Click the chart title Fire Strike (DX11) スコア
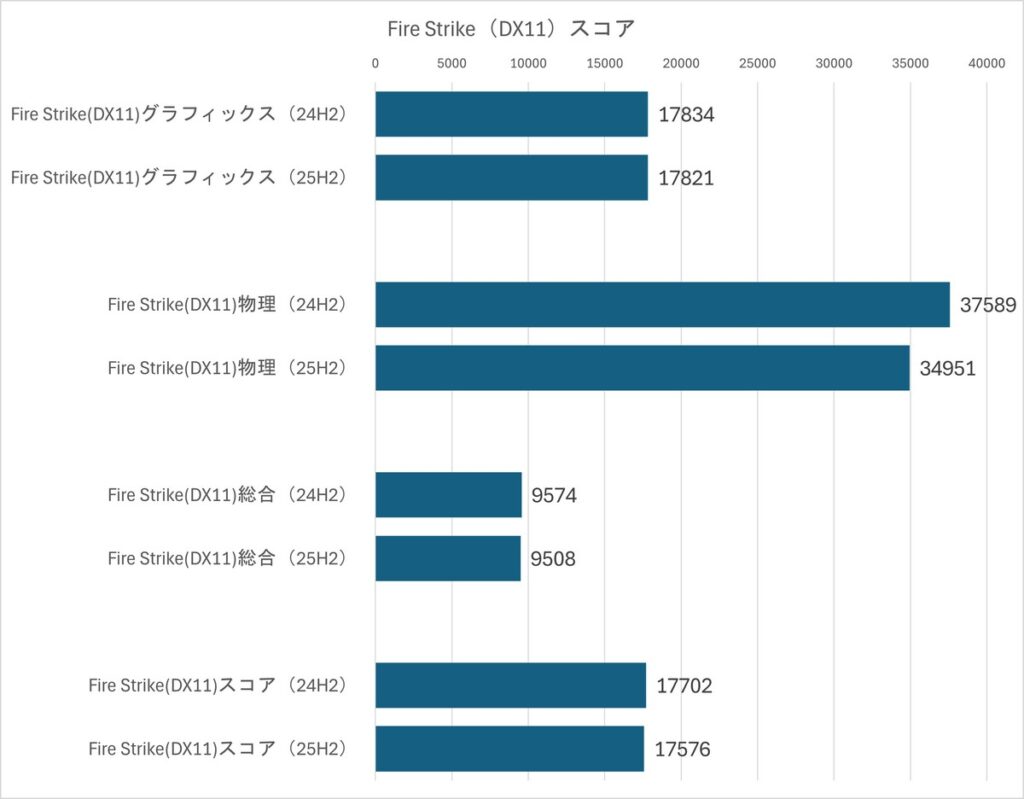Viewport: 1024px width, 799px height. coord(511,29)
